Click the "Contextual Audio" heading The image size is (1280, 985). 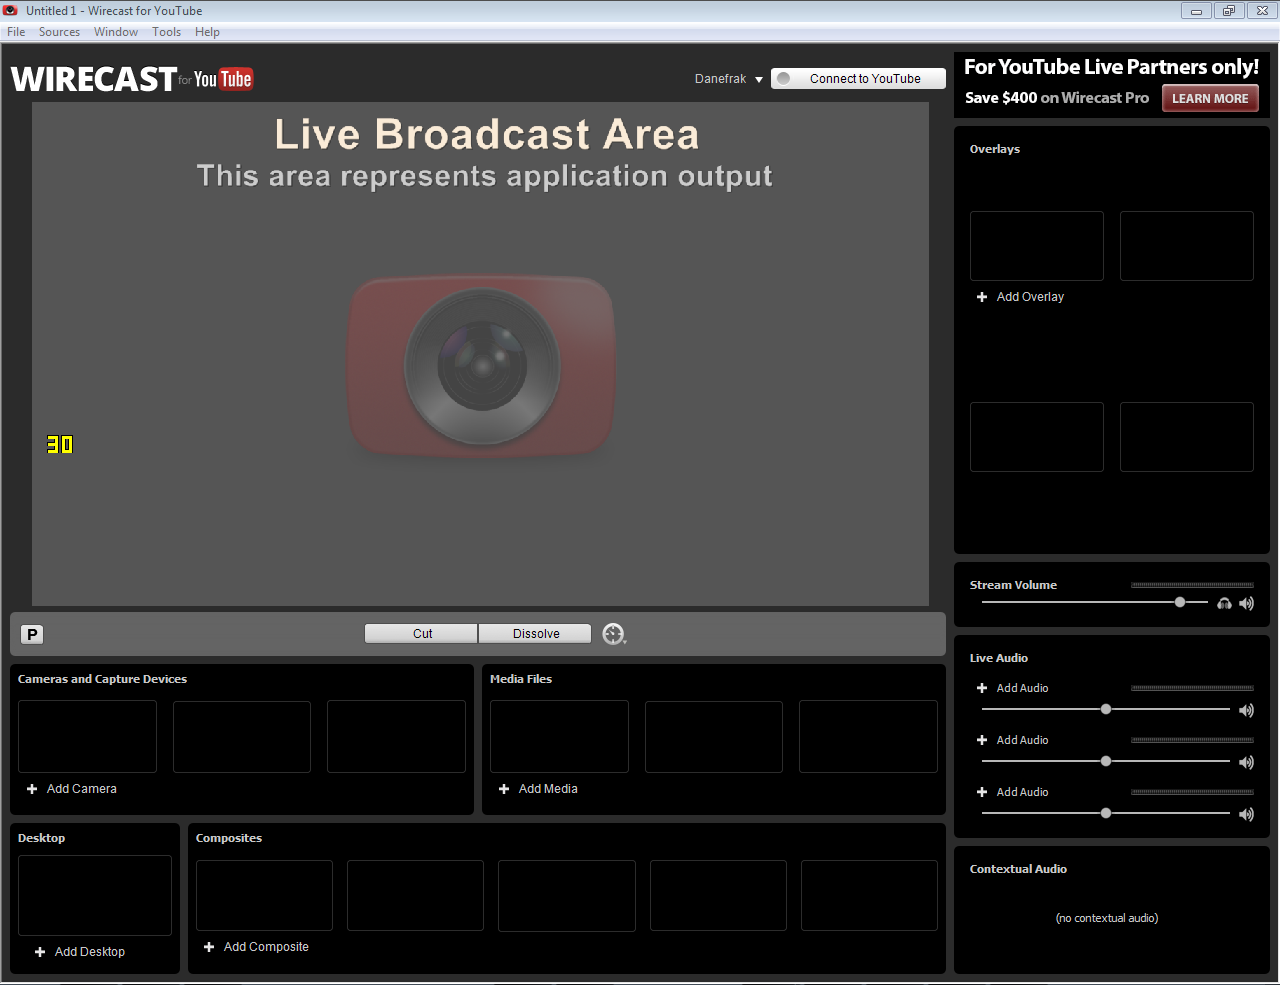coord(1018,869)
